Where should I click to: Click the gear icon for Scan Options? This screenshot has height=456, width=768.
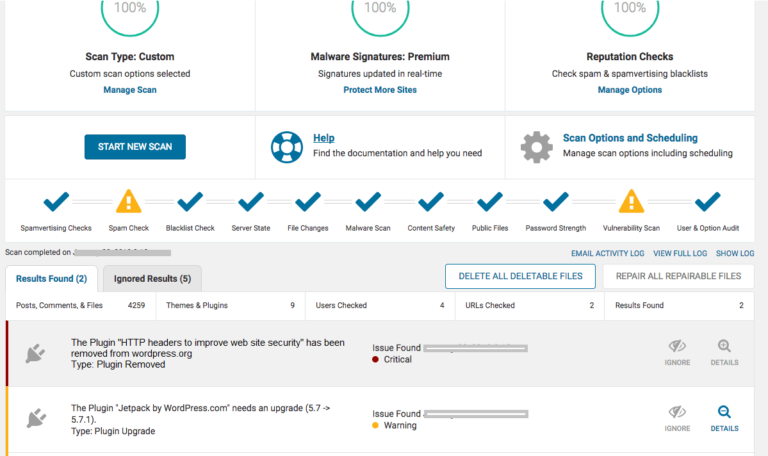click(536, 147)
